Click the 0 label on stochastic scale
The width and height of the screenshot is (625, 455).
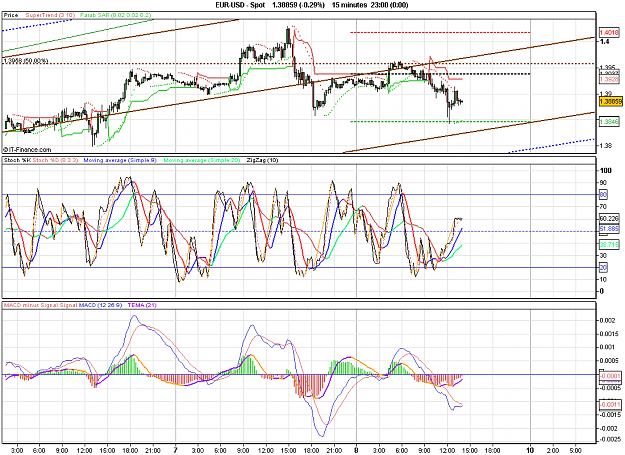tap(602, 292)
